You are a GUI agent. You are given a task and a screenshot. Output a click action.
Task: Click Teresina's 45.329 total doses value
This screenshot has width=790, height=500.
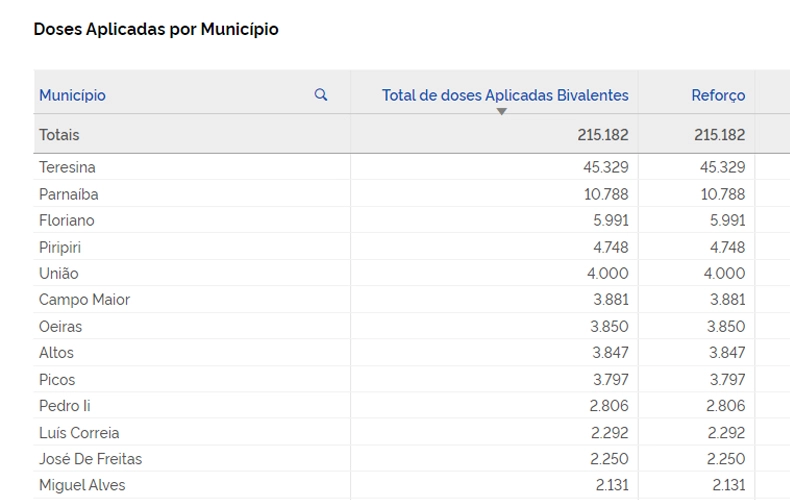pos(606,167)
